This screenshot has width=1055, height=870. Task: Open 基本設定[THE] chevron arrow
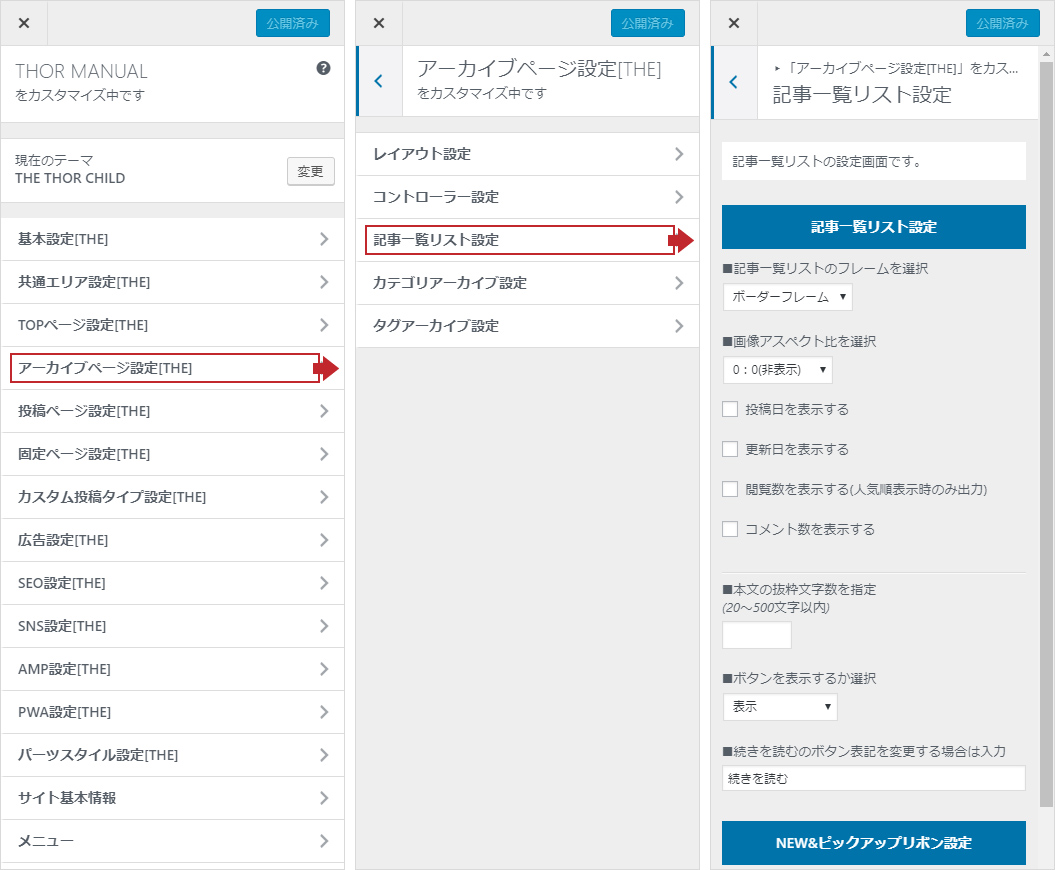pyautogui.click(x=323, y=239)
